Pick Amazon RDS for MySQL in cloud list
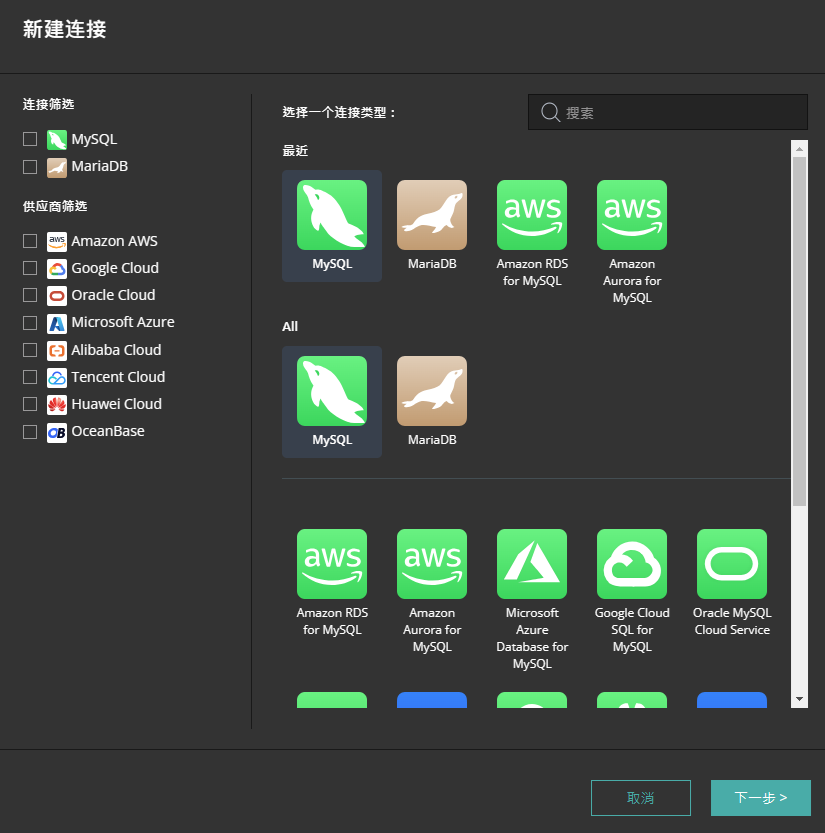Screen dimensions: 825x833 (331, 583)
